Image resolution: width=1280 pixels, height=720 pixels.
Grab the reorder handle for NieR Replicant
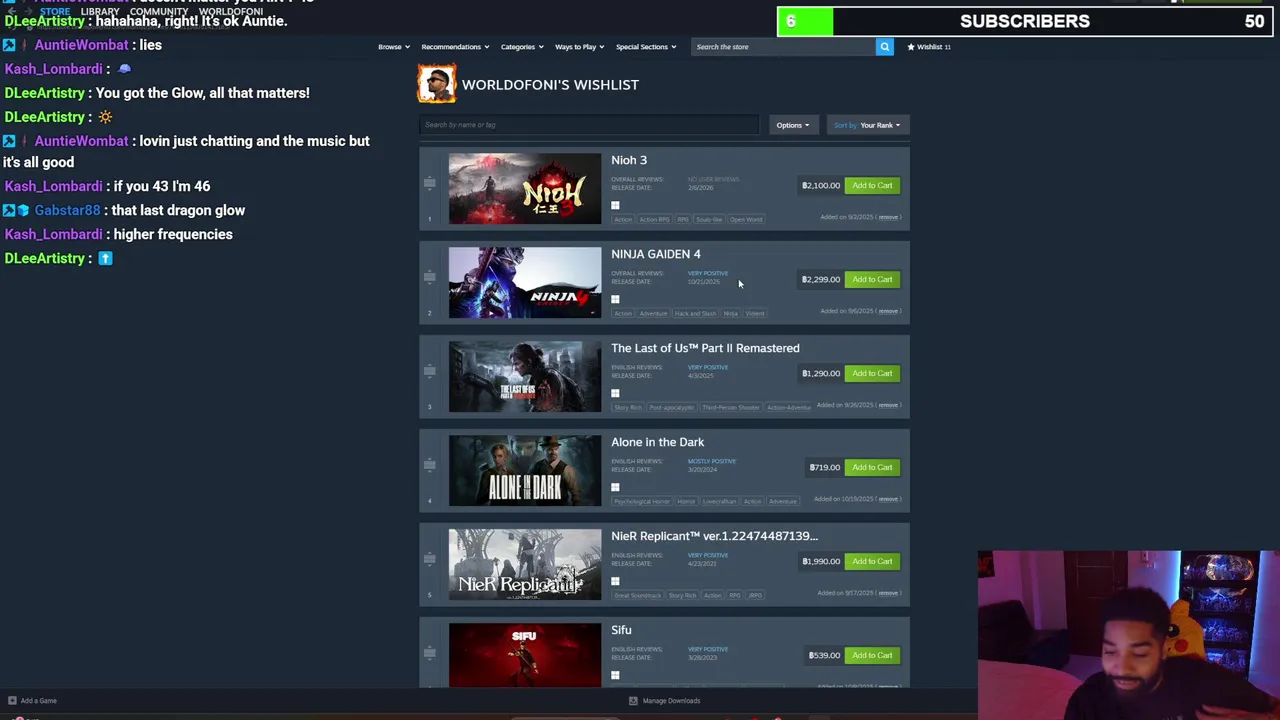coord(429,559)
